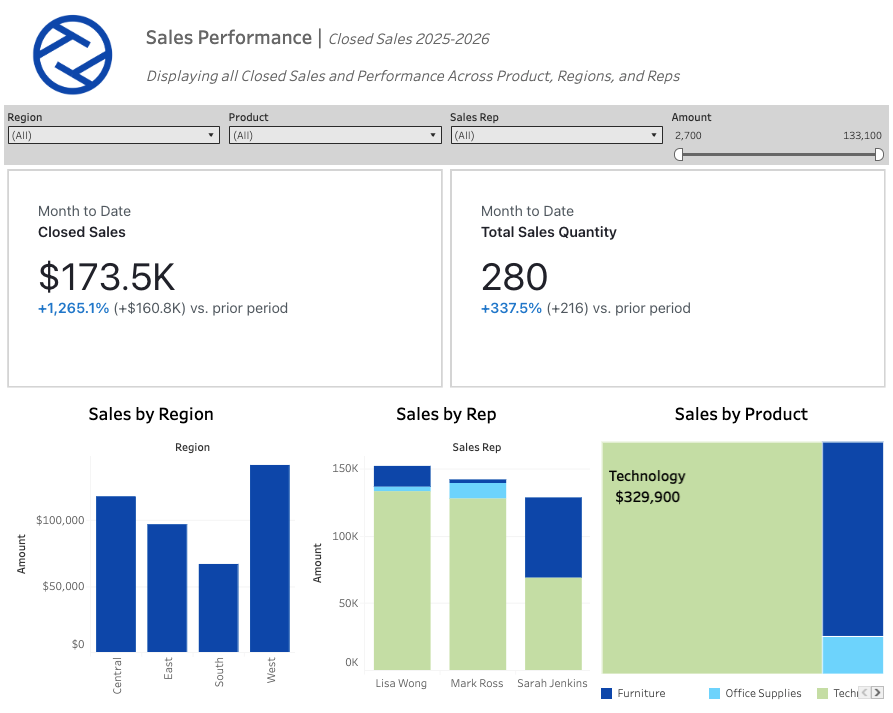This screenshot has width=893, height=713.
Task: Open the Product filter dropdown
Action: (434, 134)
